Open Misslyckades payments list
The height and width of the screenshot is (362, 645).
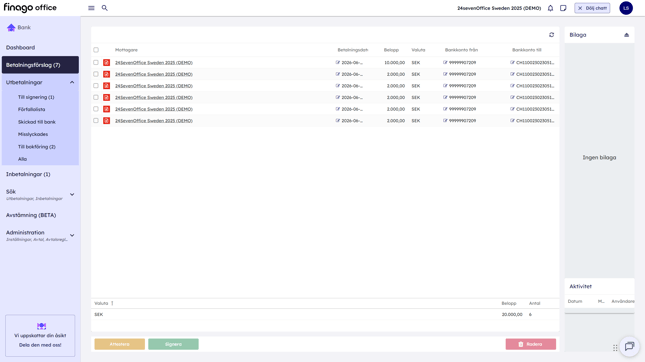click(x=33, y=134)
